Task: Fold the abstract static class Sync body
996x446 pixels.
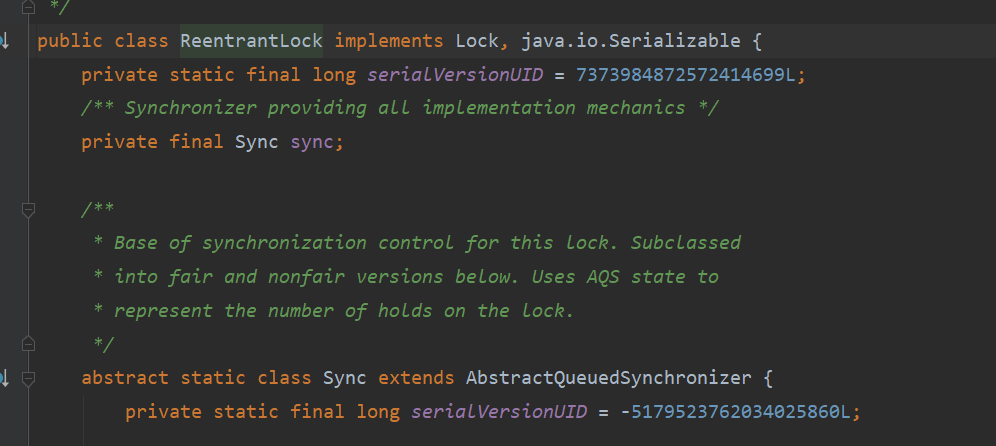Action: click(28, 379)
